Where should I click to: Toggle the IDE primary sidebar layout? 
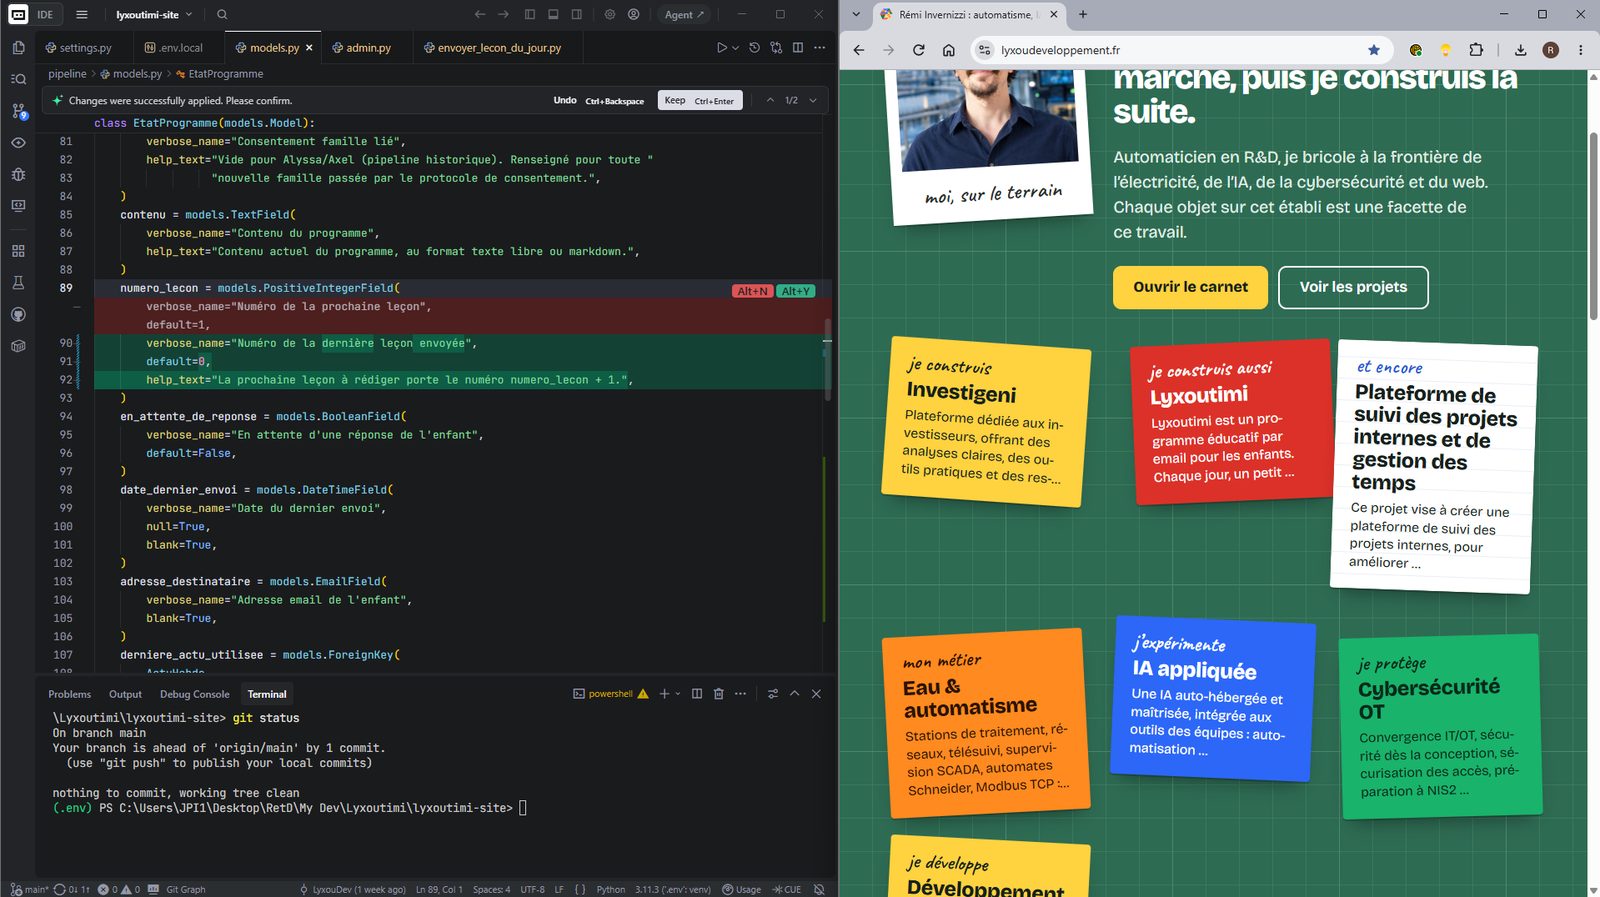click(x=529, y=15)
